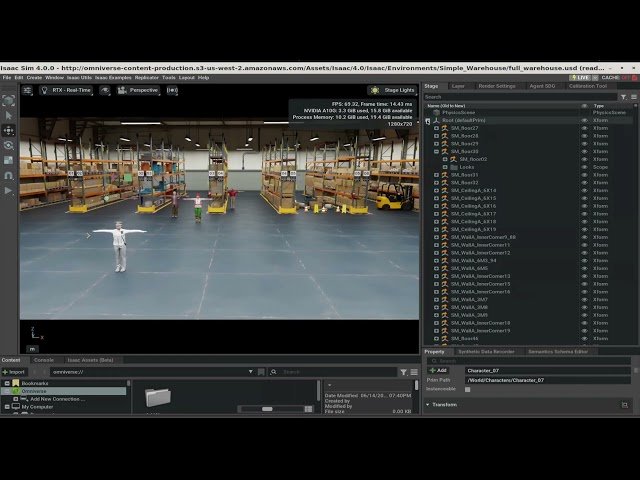The image size is (640, 480).
Task: Open the Create menu
Action: (34, 78)
